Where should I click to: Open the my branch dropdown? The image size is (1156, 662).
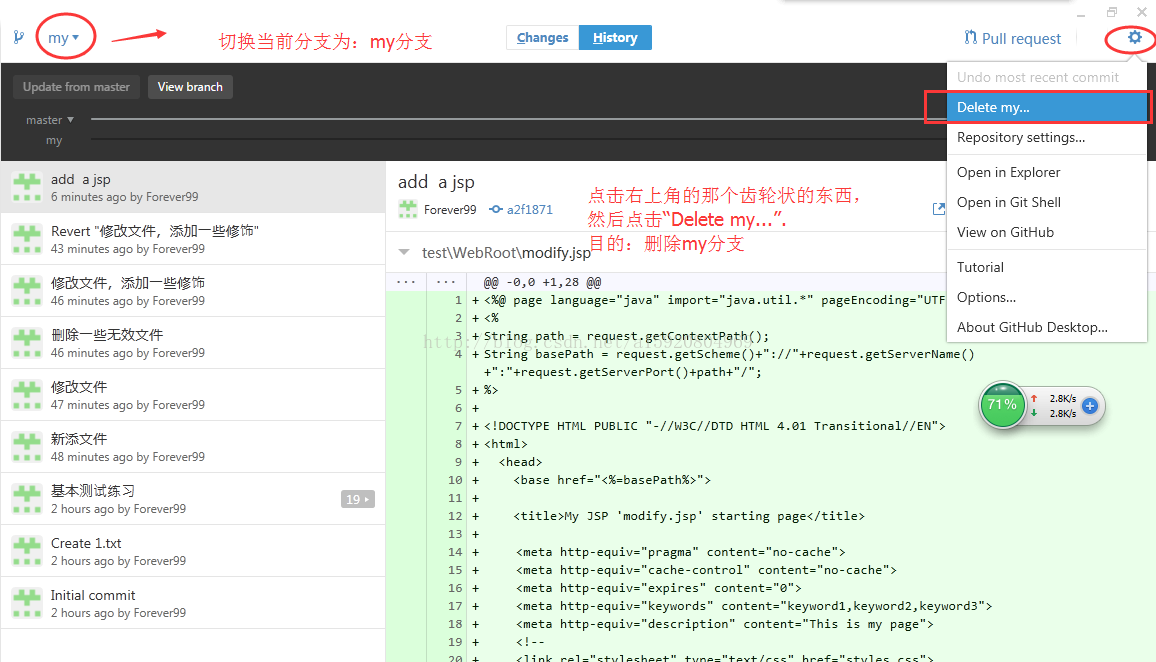click(x=63, y=38)
